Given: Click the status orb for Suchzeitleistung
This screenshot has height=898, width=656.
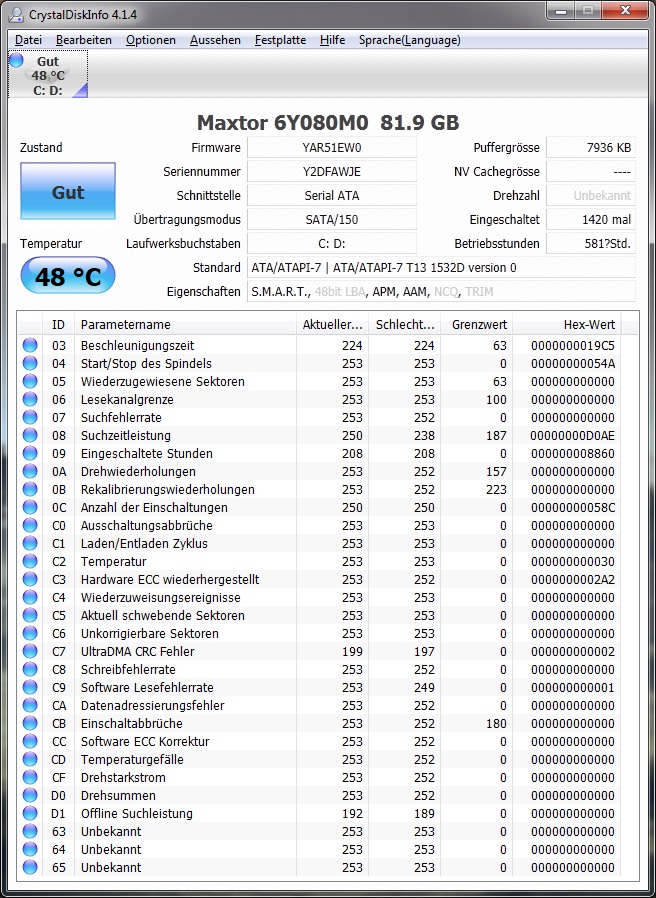Looking at the screenshot, I should point(30,436).
